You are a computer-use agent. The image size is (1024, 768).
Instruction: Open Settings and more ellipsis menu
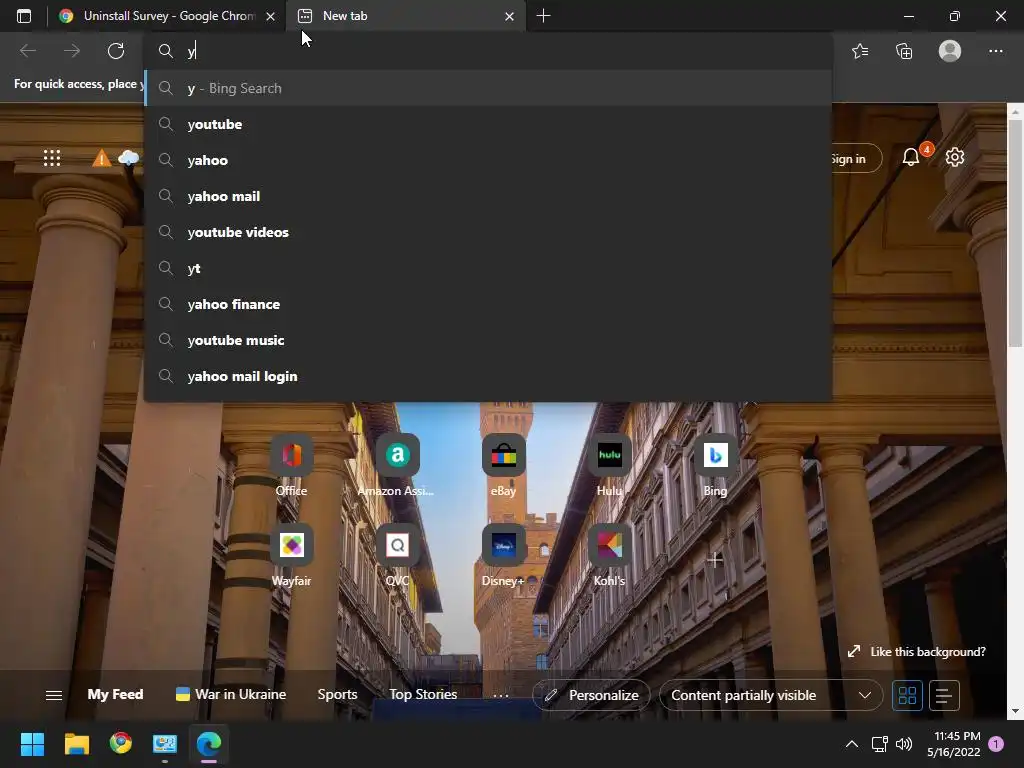pos(995,51)
